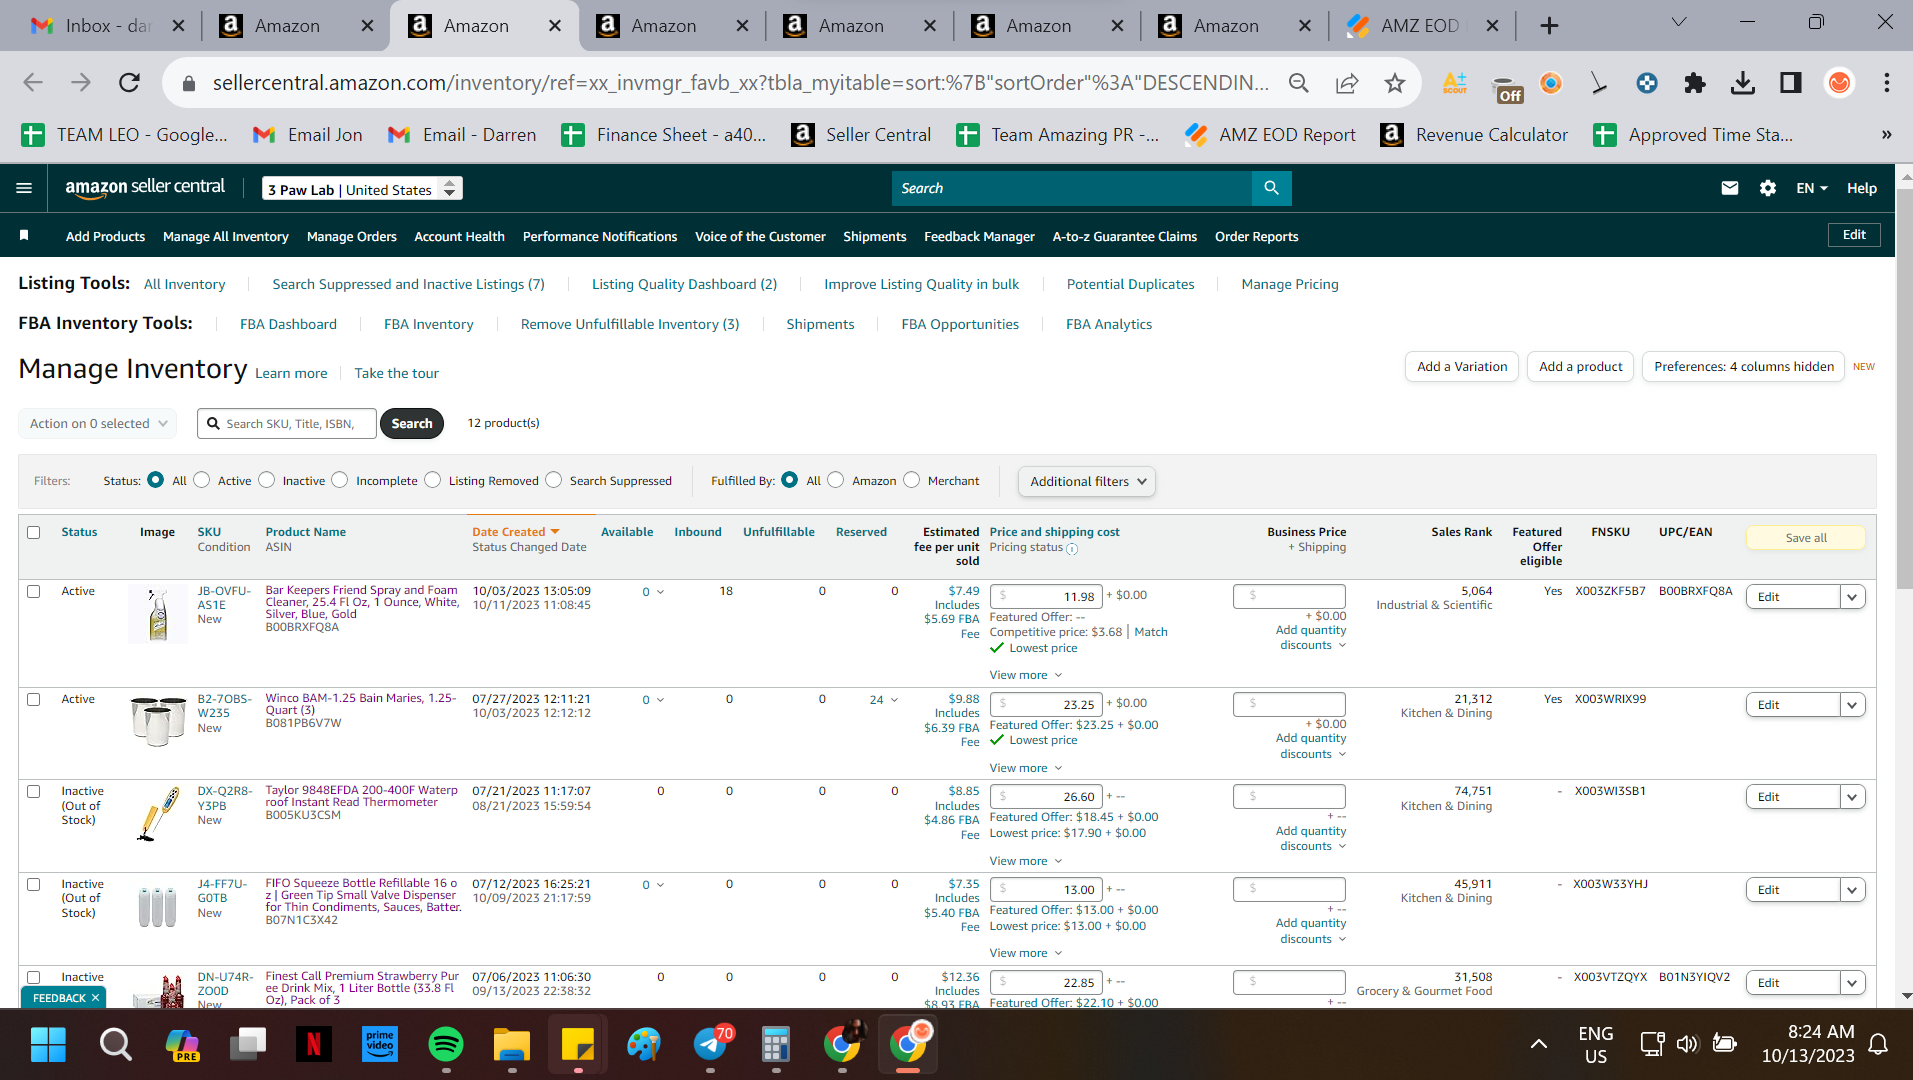Screen dimensions: 1913x1080
Task: Open the zoom magnifier icon in address bar
Action: pyautogui.click(x=1299, y=83)
